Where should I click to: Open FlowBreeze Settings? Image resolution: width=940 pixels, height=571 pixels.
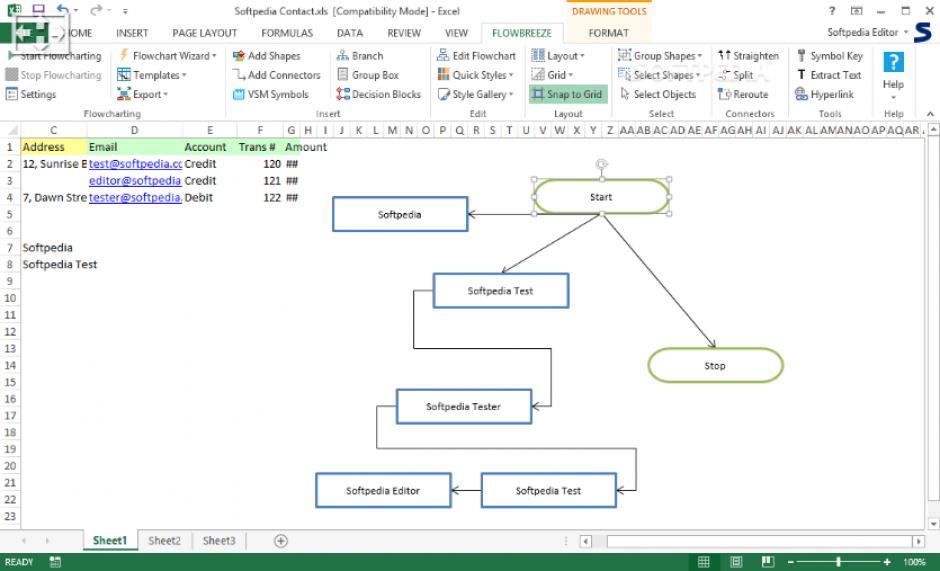click(31, 94)
